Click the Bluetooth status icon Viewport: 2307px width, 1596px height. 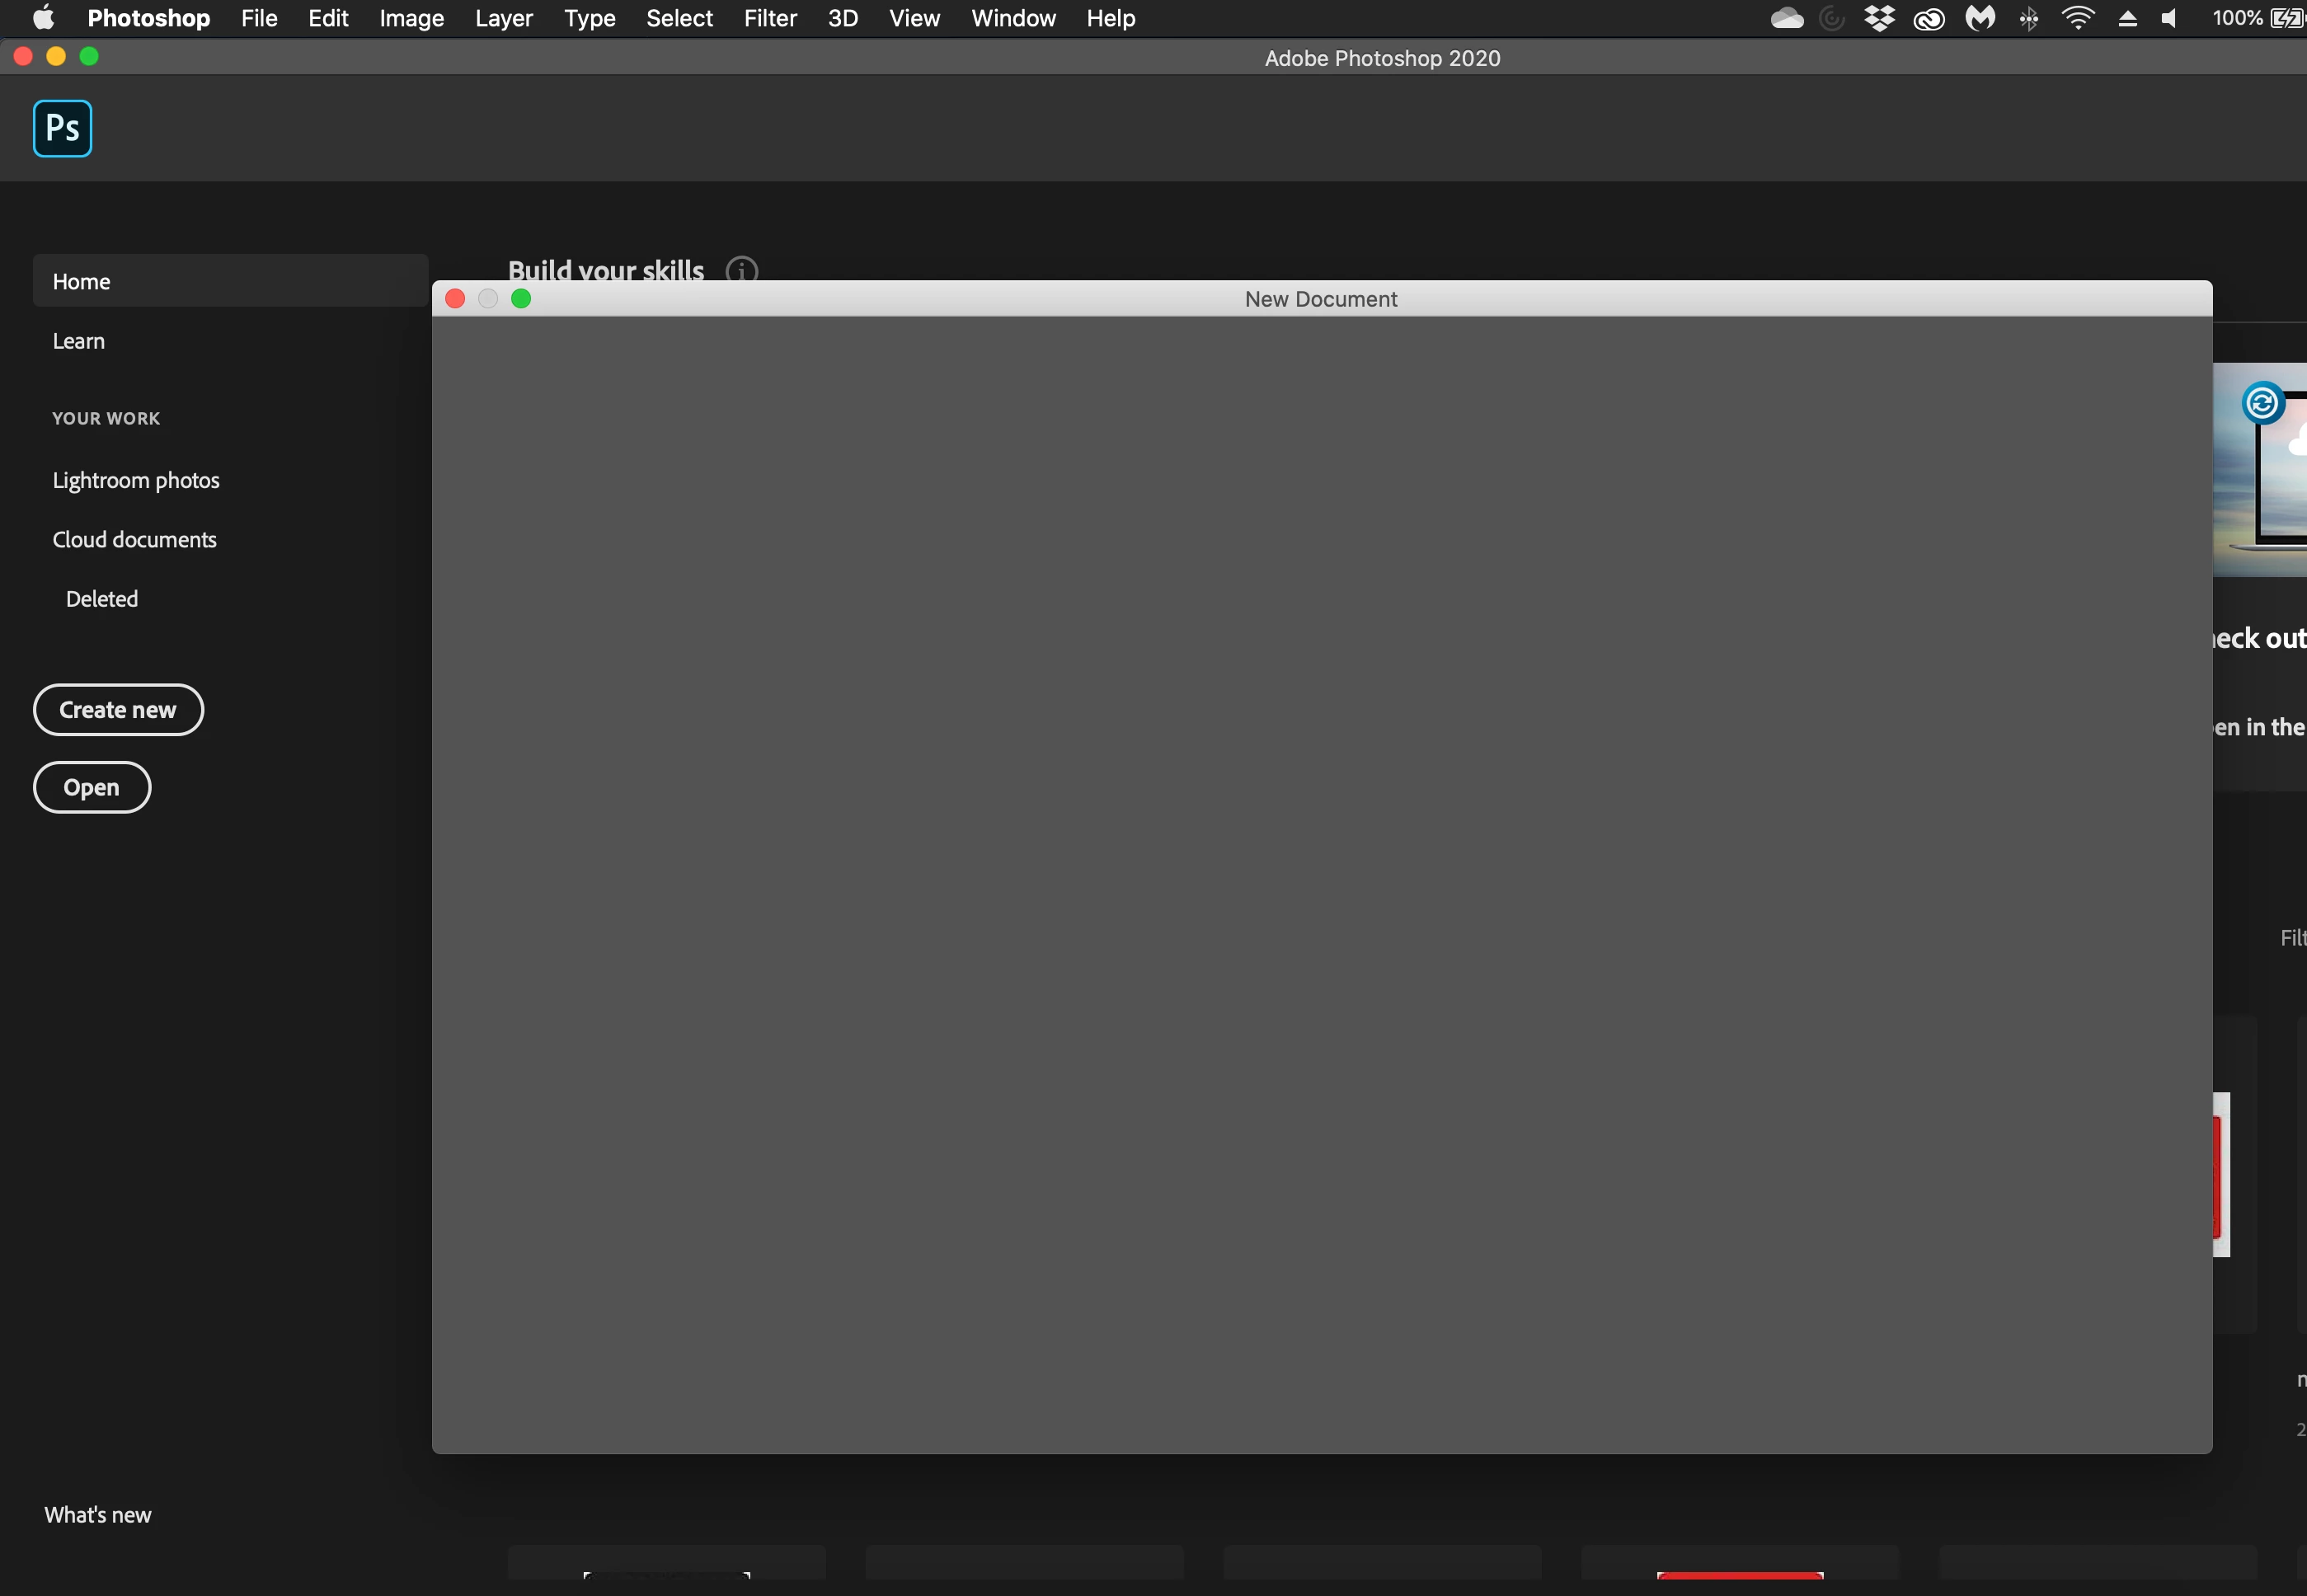point(2029,19)
